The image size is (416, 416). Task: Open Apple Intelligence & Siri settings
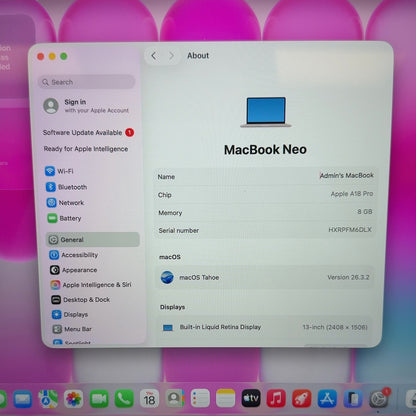[91, 285]
